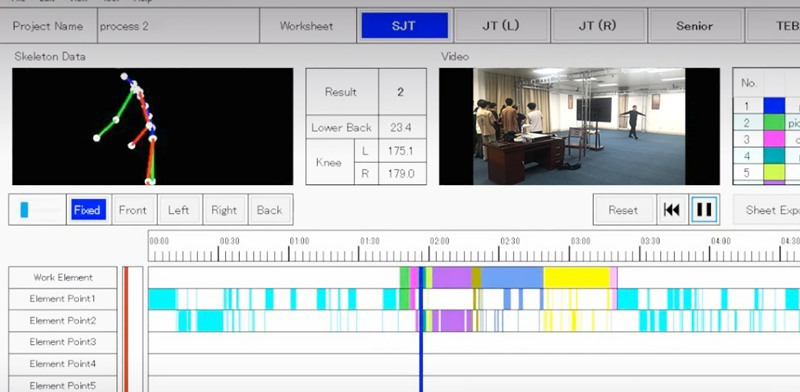
Task: Click the skeleton zoom slider handle
Action: click(x=24, y=210)
